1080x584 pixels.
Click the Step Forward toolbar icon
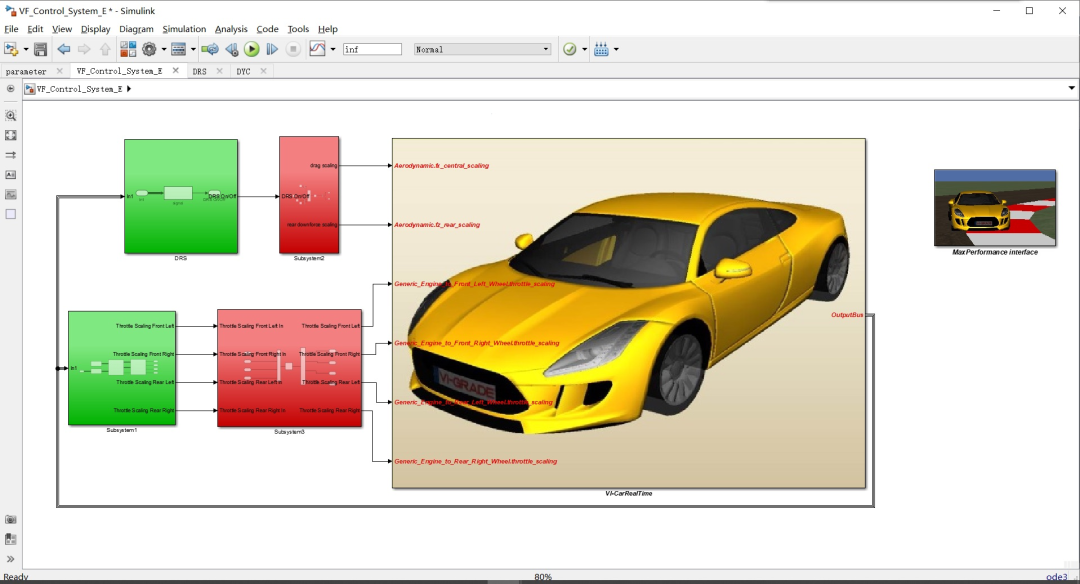pyautogui.click(x=272, y=49)
